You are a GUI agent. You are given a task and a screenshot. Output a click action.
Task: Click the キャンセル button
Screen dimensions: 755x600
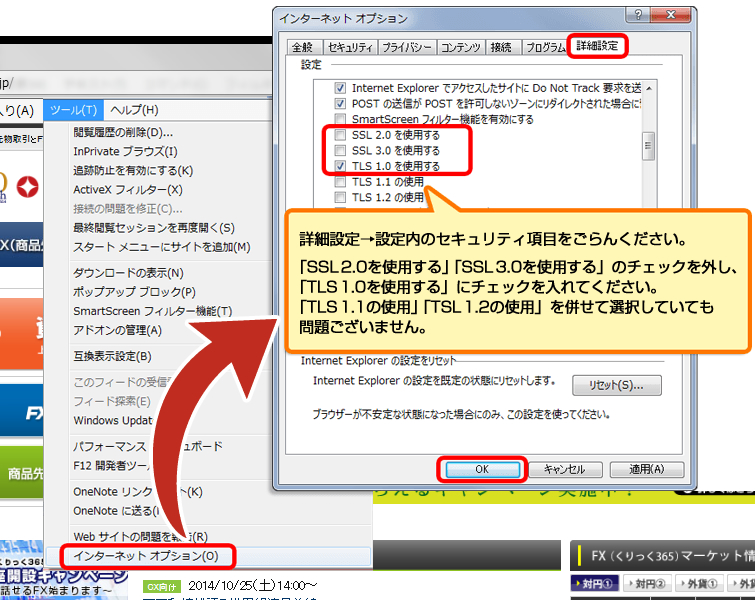(565, 470)
